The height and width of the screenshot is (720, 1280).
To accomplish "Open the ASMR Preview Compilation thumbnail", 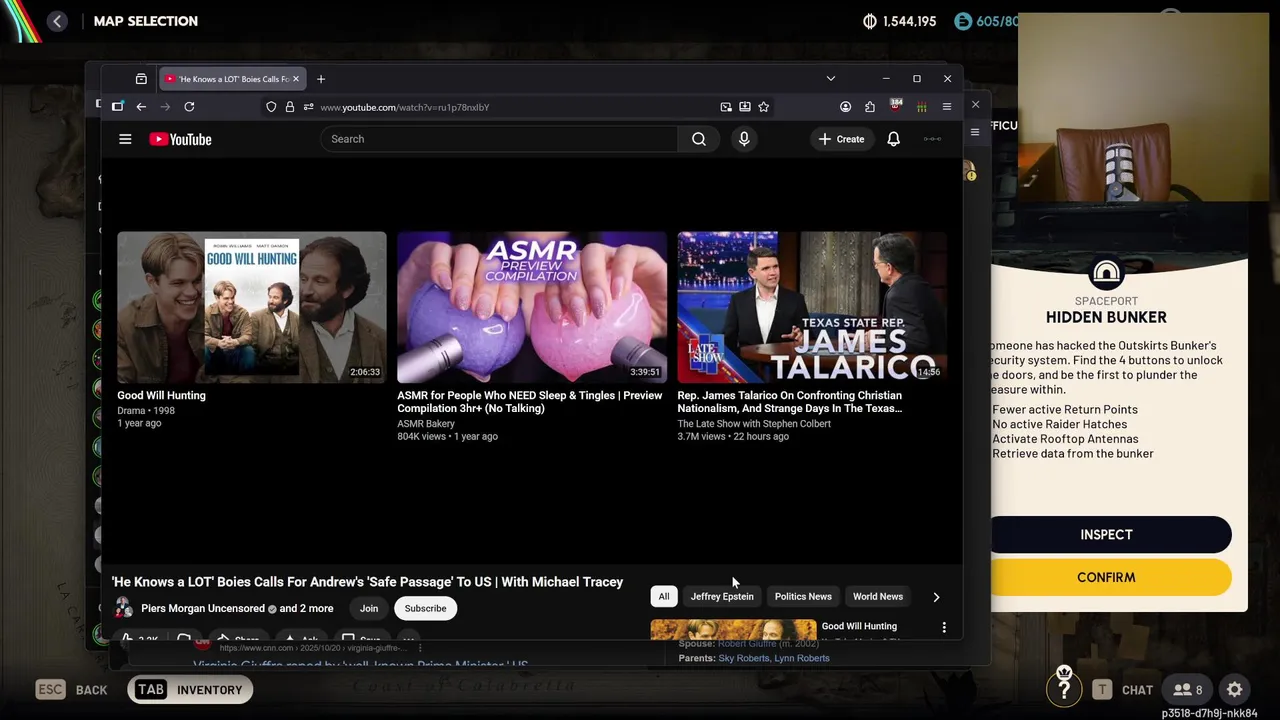I will pos(532,307).
